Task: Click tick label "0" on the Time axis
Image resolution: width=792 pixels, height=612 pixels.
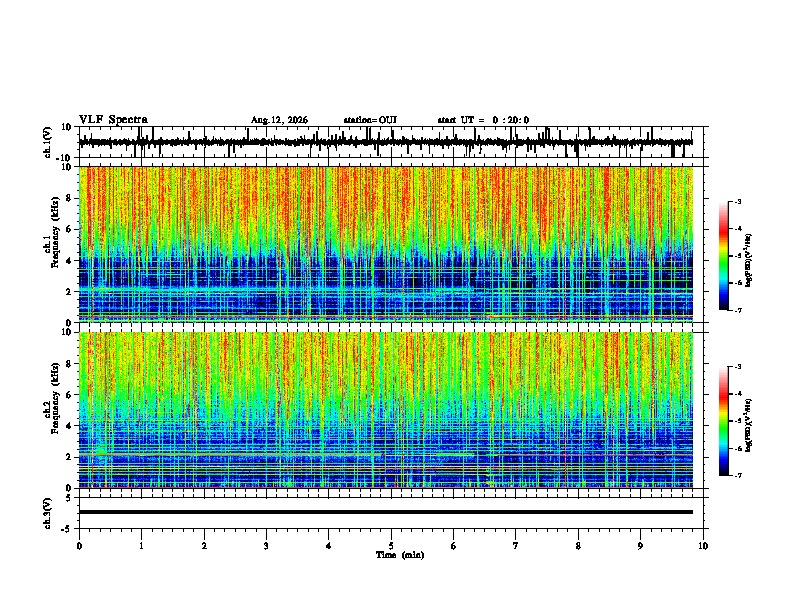Action: [x=79, y=546]
